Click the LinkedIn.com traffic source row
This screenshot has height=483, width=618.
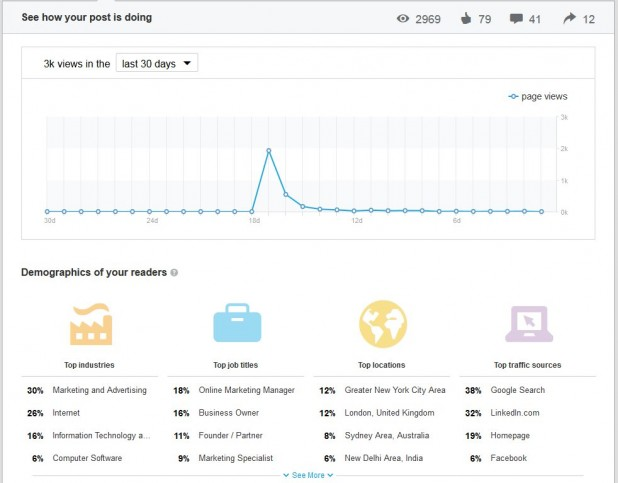click(516, 413)
